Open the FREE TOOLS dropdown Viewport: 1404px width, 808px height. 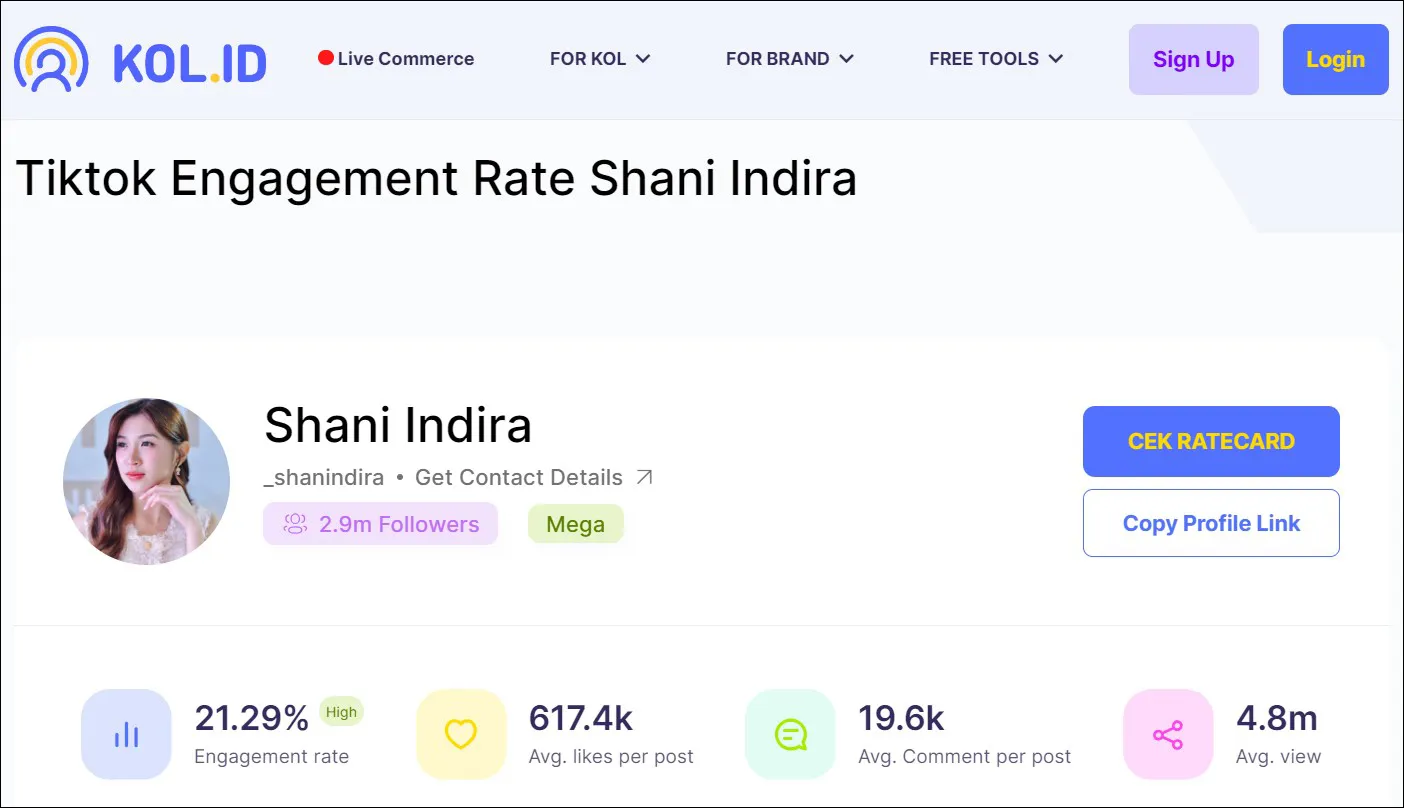point(995,59)
